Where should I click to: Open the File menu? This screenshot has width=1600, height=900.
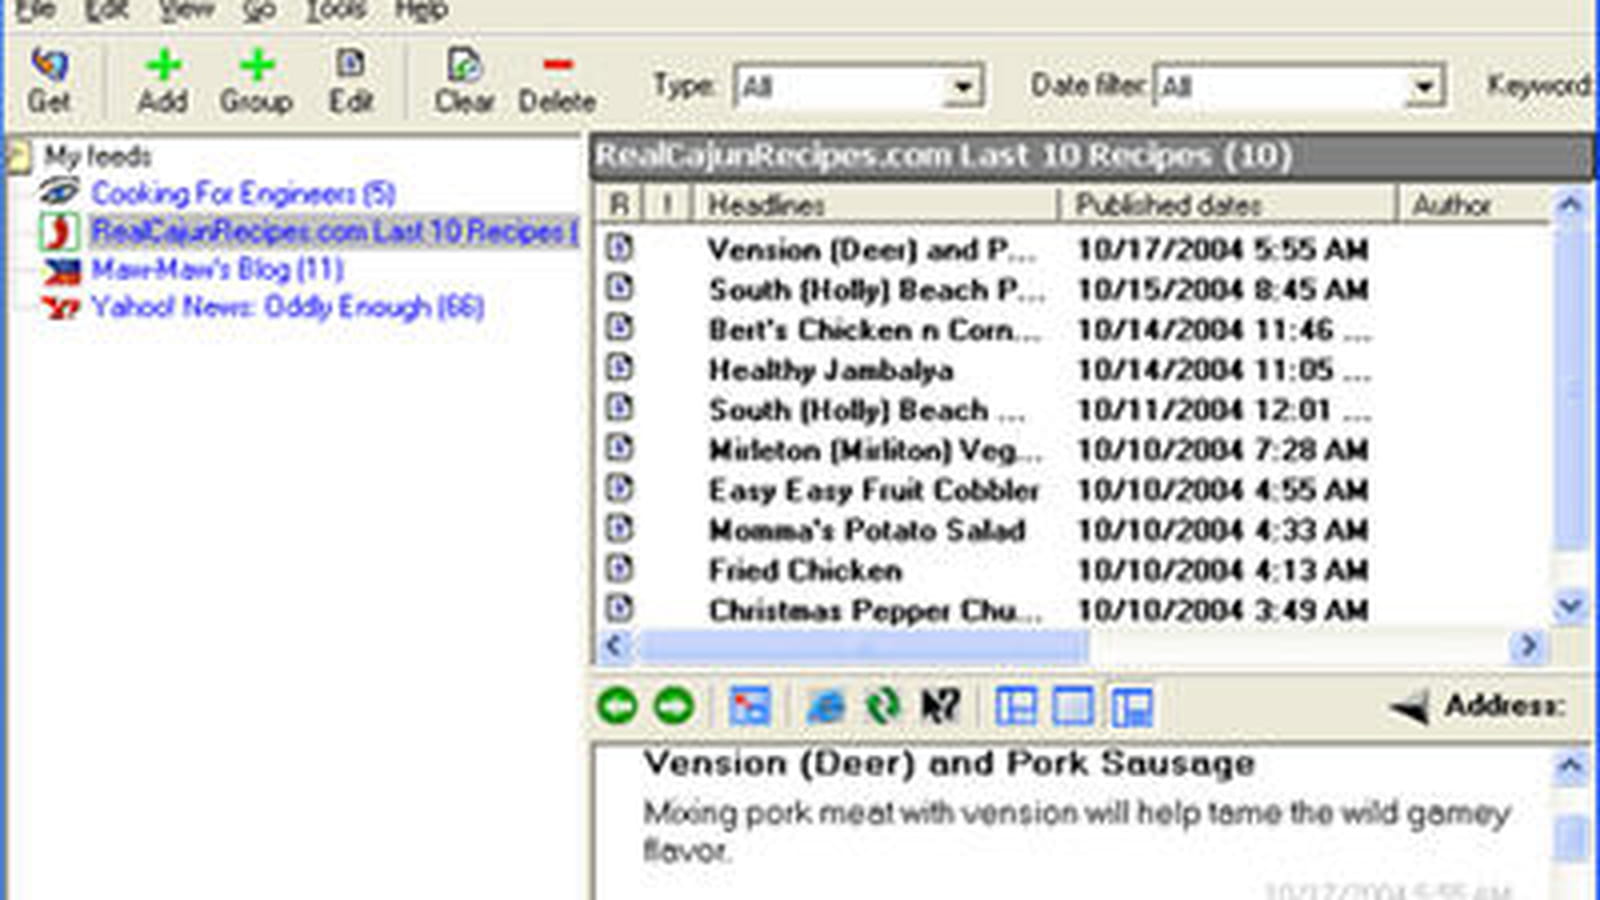pyautogui.click(x=36, y=10)
